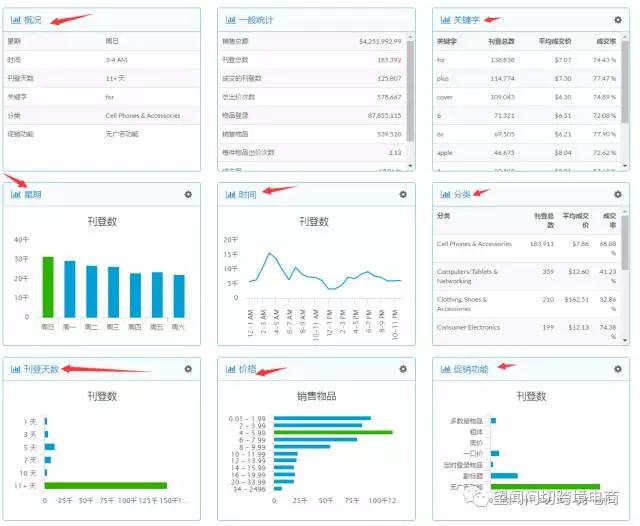Click chart icon beside 一般统计 title
Image resolution: width=640 pixels, height=526 pixels.
click(231, 20)
